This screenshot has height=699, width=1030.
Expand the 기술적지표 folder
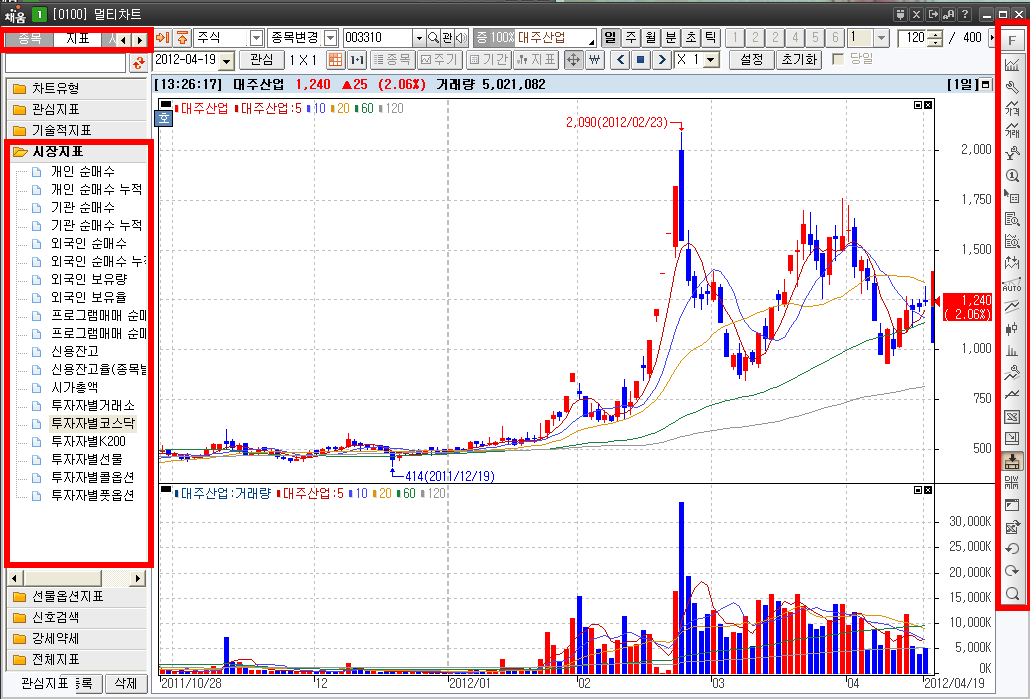point(61,130)
